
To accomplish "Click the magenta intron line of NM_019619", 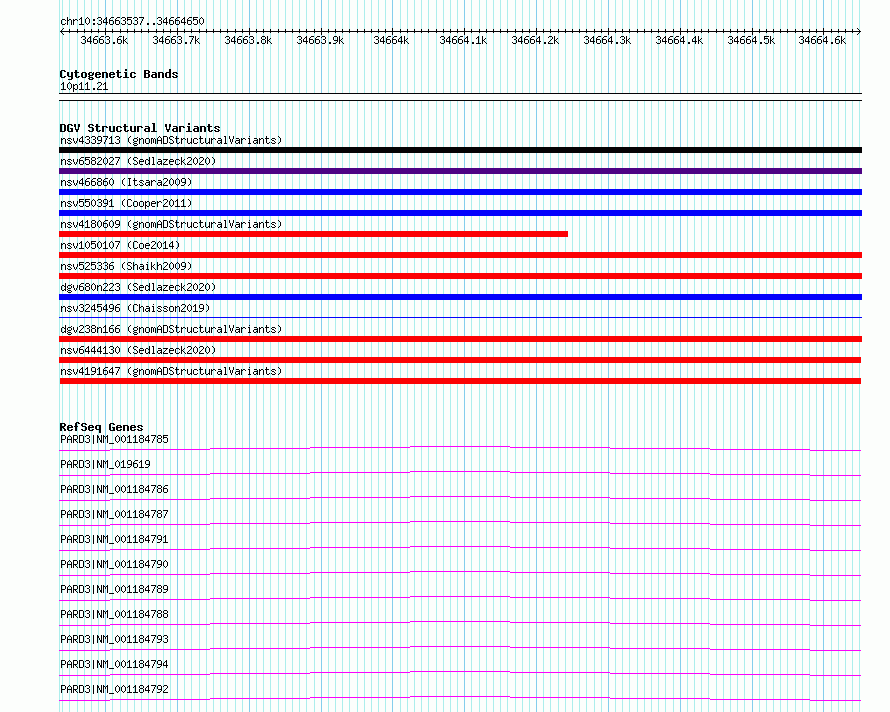I will tap(460, 472).
